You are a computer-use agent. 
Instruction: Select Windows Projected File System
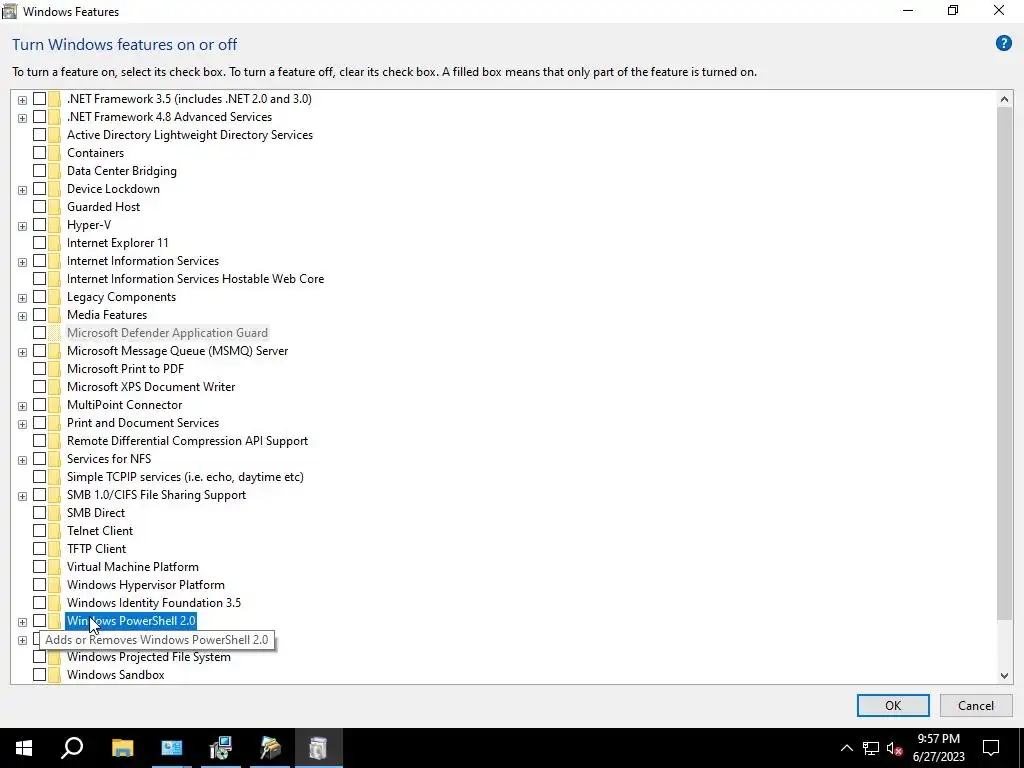tap(148, 657)
